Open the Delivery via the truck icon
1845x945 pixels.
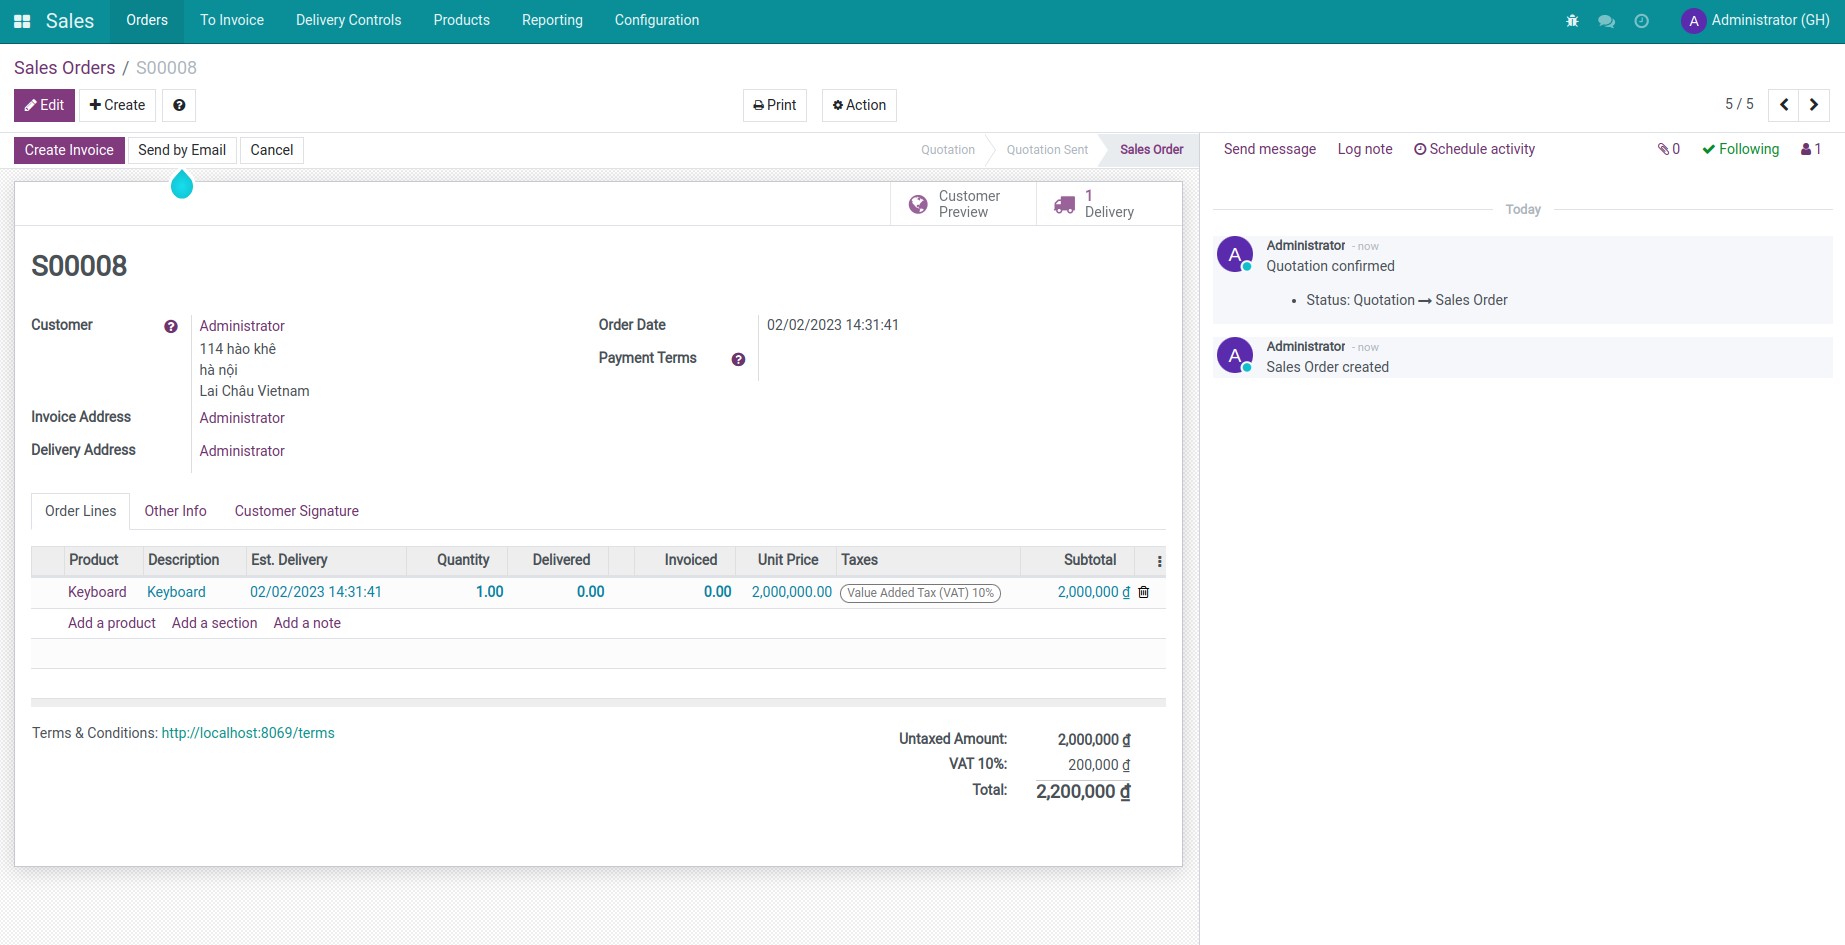coord(1062,203)
